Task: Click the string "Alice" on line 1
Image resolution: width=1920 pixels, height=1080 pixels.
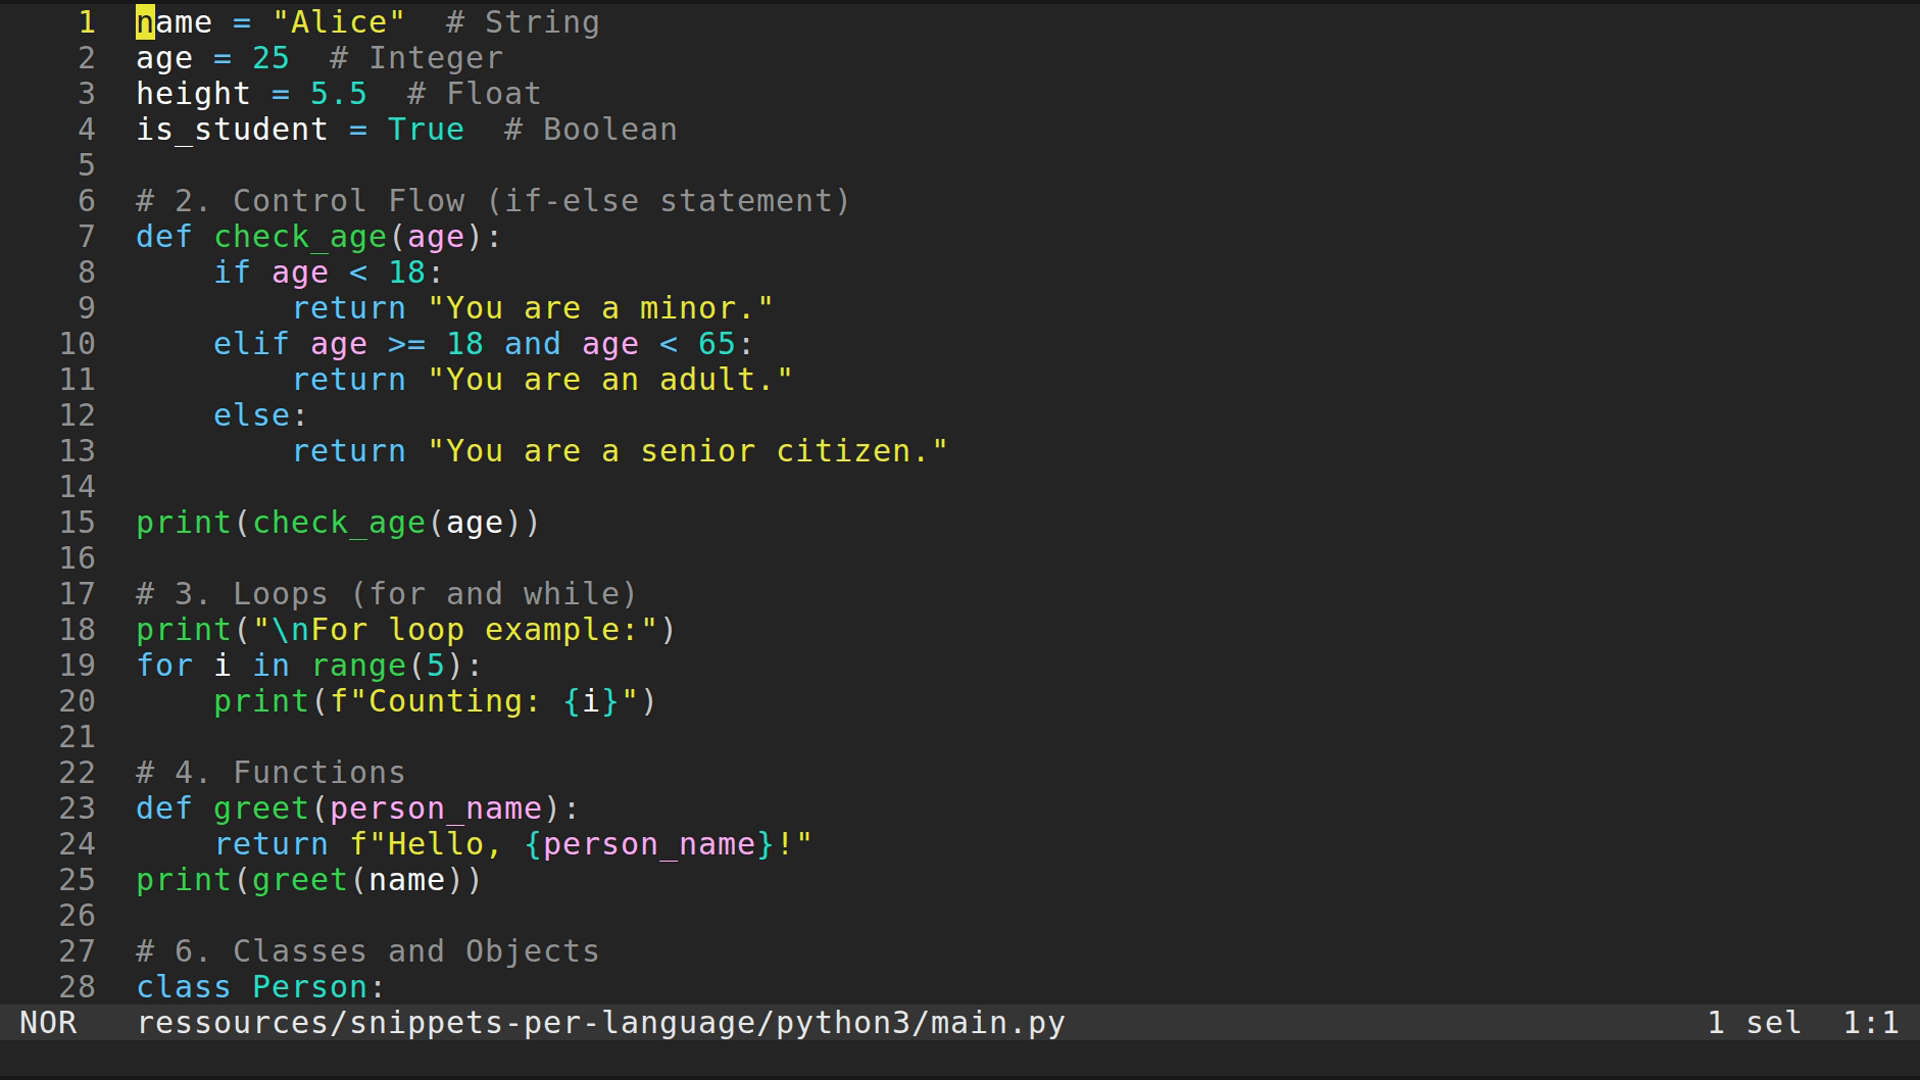Action: 337,21
